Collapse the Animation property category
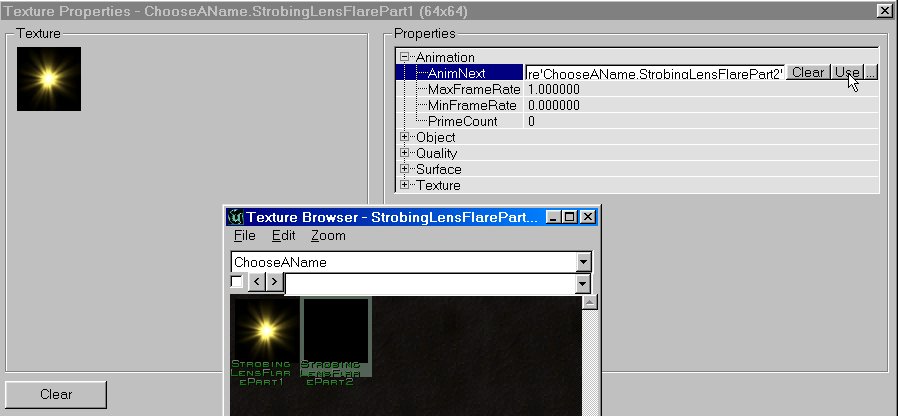This screenshot has height=416, width=898. click(405, 57)
